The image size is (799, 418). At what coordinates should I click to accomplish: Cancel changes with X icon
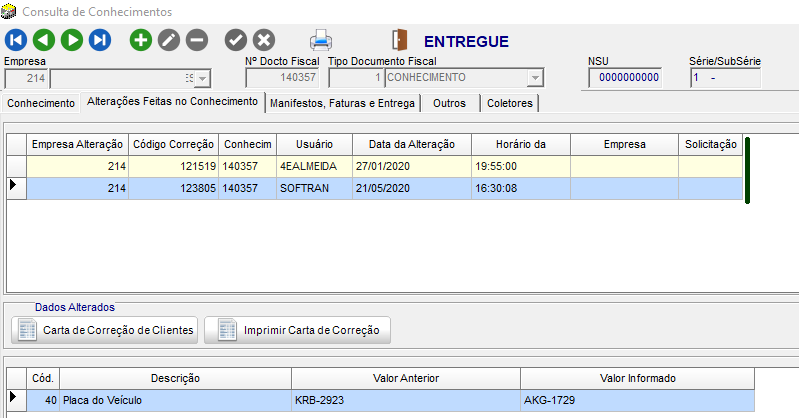tap(264, 40)
